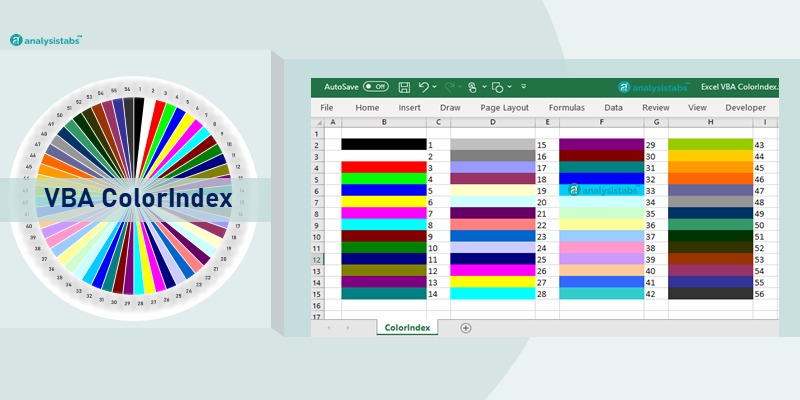Toggle the AutoSave switch off

coord(376,87)
